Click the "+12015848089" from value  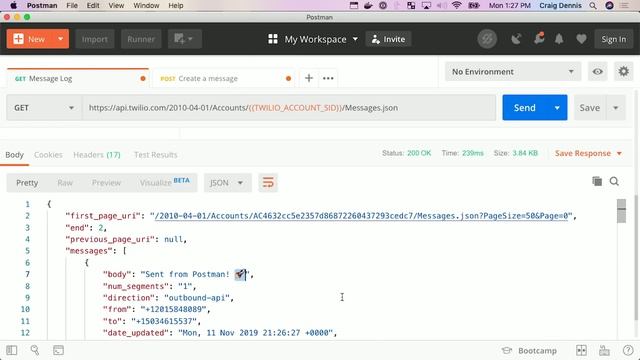(x=173, y=309)
